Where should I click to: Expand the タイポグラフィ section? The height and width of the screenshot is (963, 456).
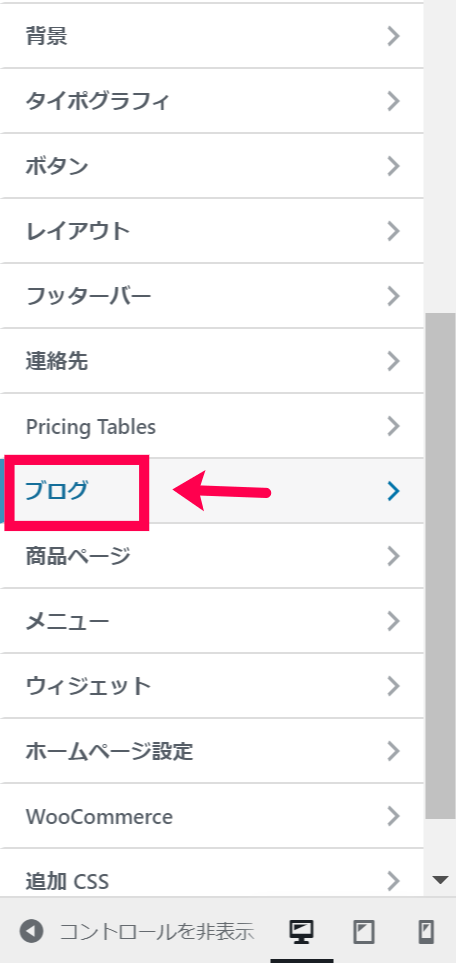click(x=212, y=101)
